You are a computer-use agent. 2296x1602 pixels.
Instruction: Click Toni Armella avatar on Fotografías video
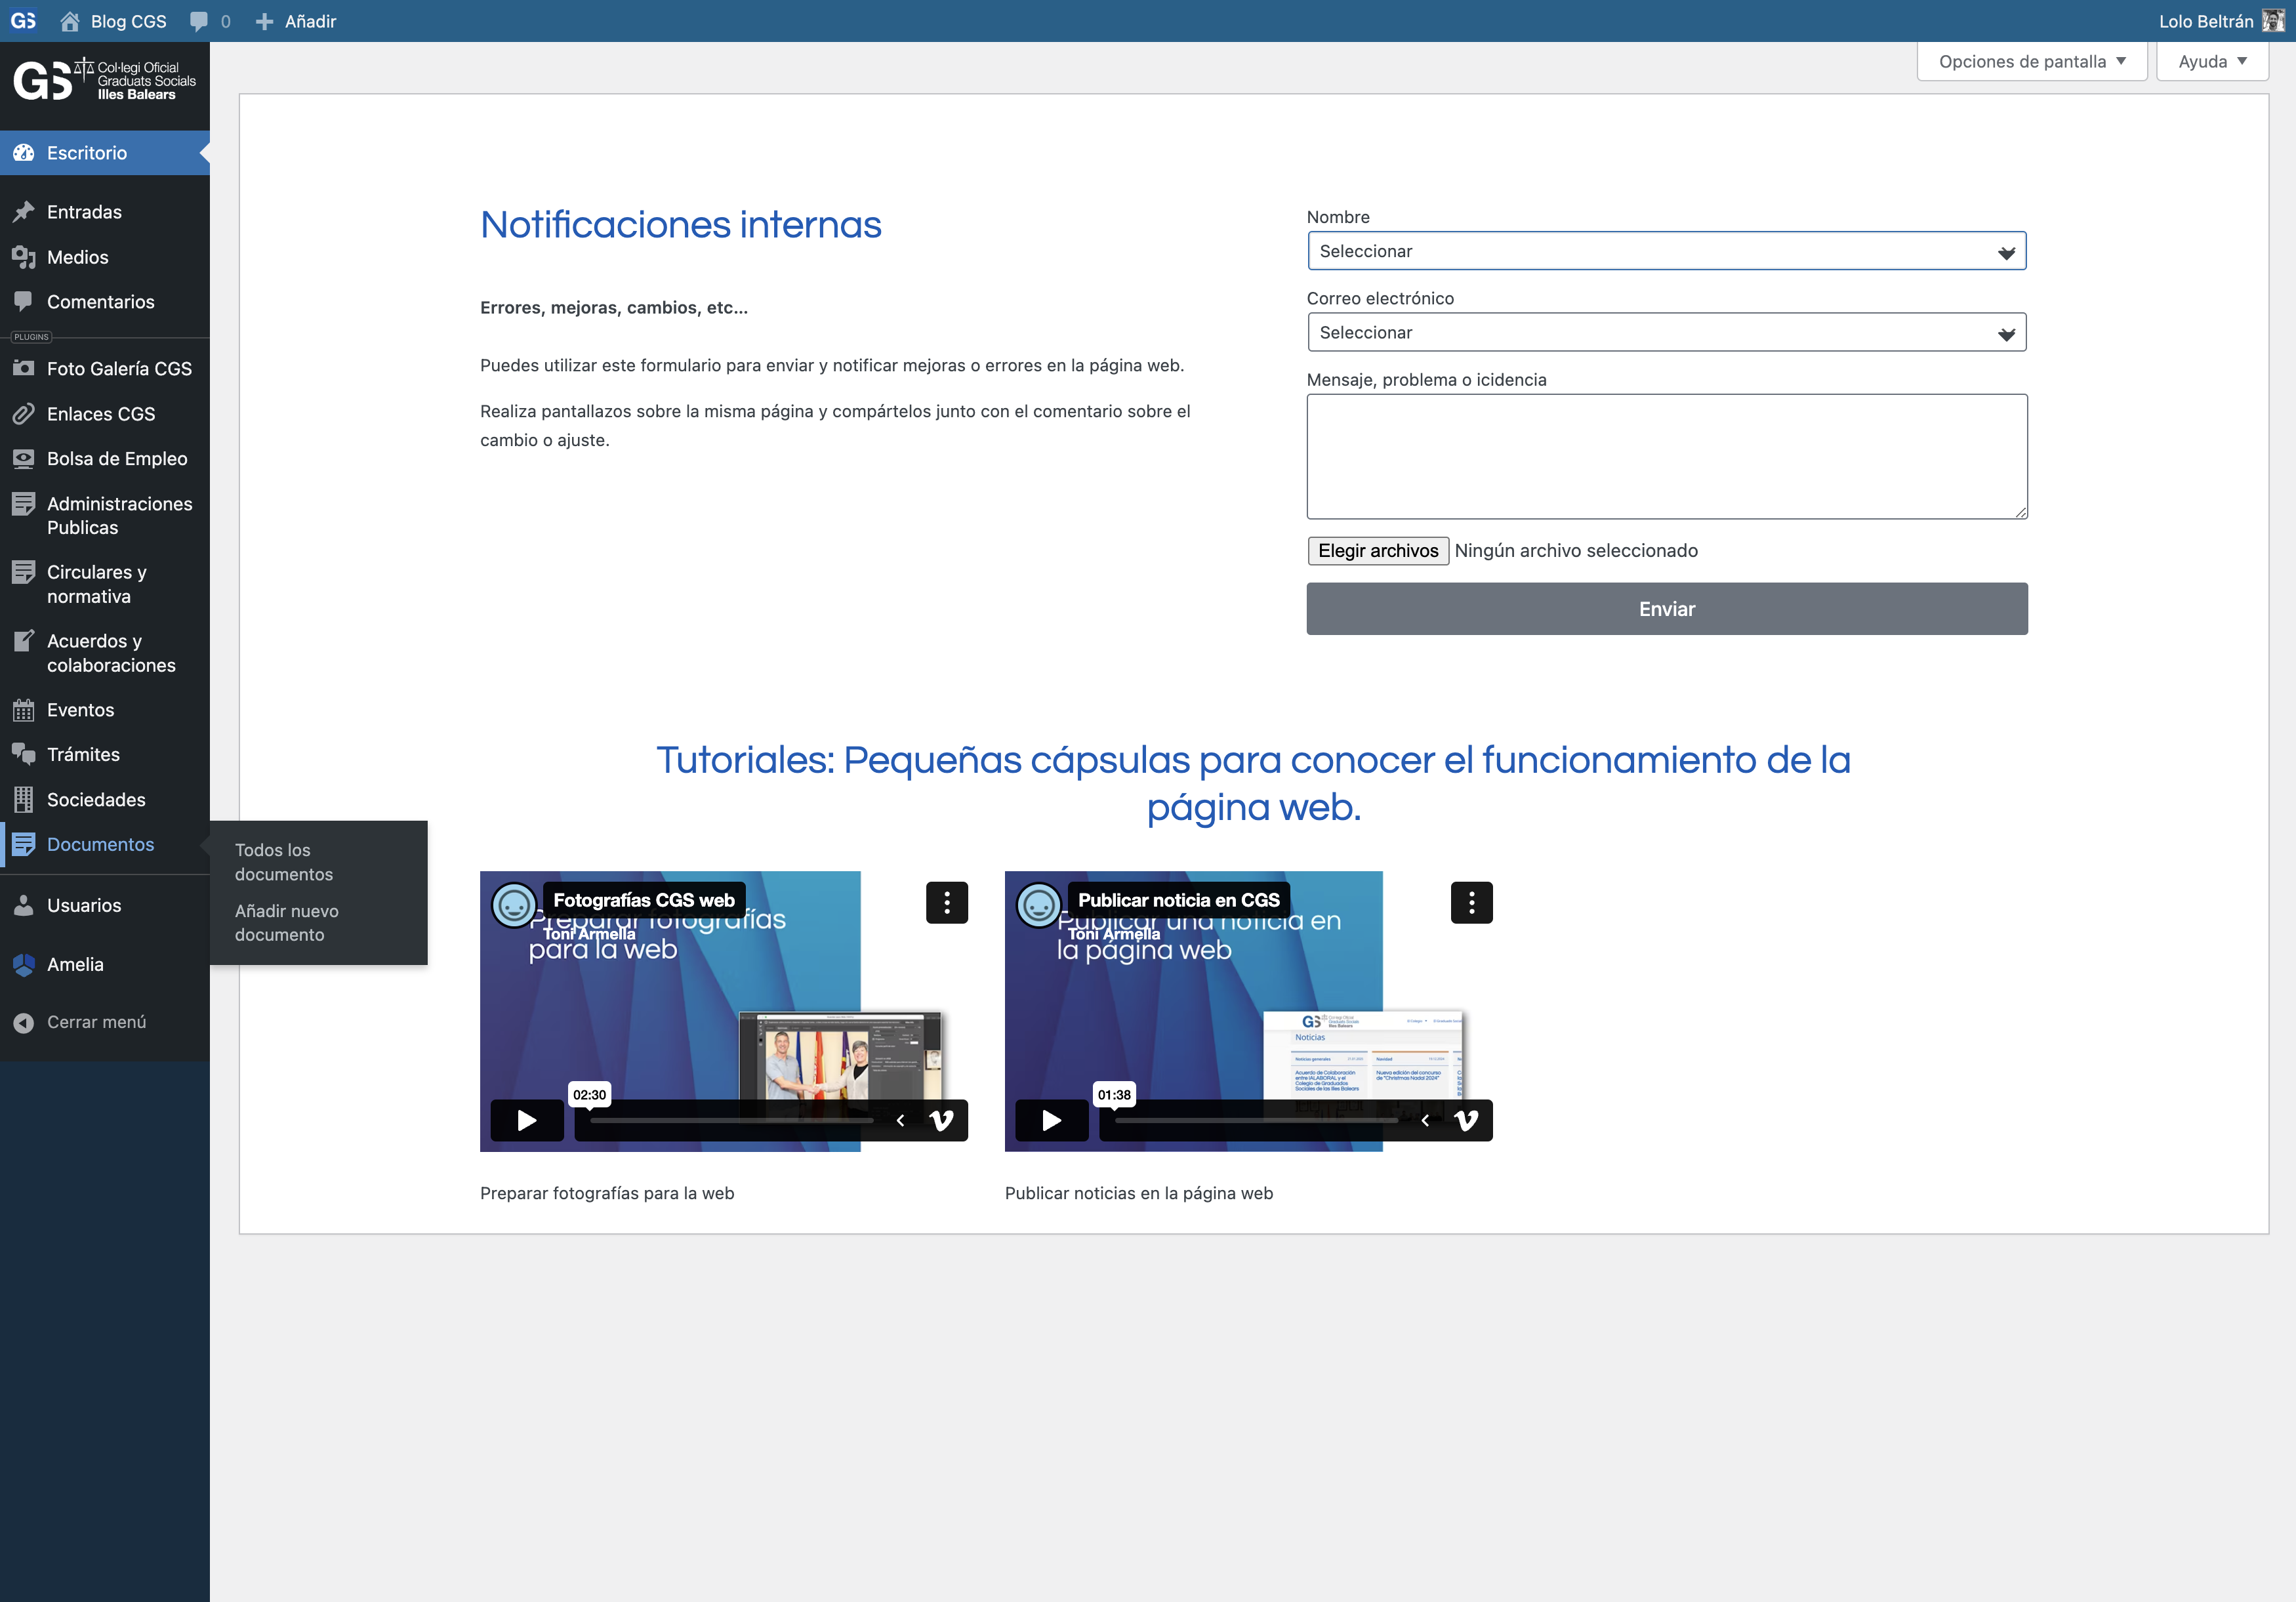[x=514, y=904]
